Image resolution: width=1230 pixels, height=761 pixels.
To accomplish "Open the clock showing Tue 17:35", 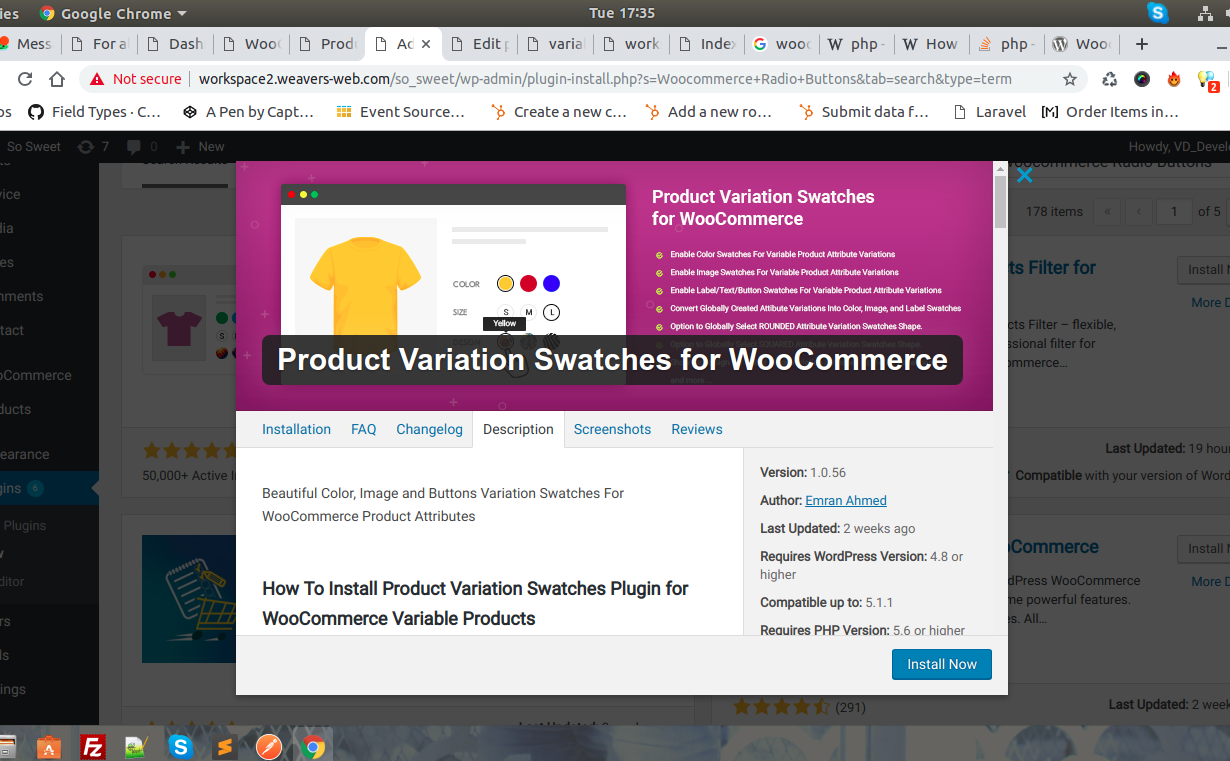I will tap(622, 13).
